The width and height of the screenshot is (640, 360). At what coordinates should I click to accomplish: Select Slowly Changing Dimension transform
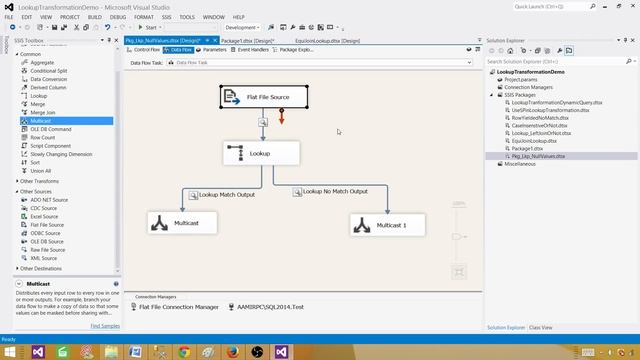pyautogui.click(x=61, y=154)
